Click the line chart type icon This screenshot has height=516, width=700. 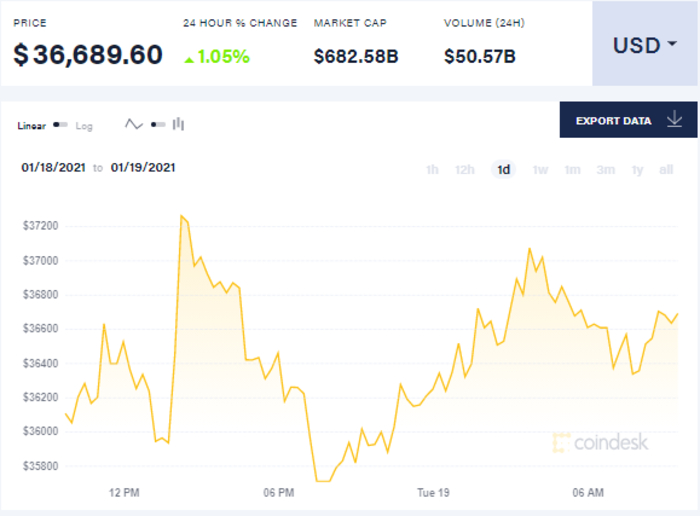click(134, 125)
